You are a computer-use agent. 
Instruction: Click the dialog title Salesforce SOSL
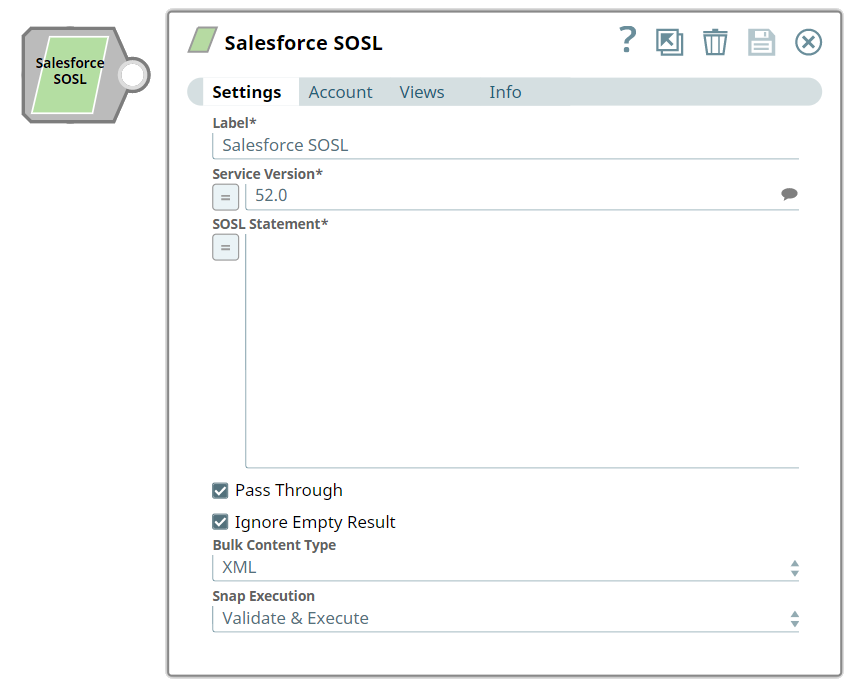[303, 42]
